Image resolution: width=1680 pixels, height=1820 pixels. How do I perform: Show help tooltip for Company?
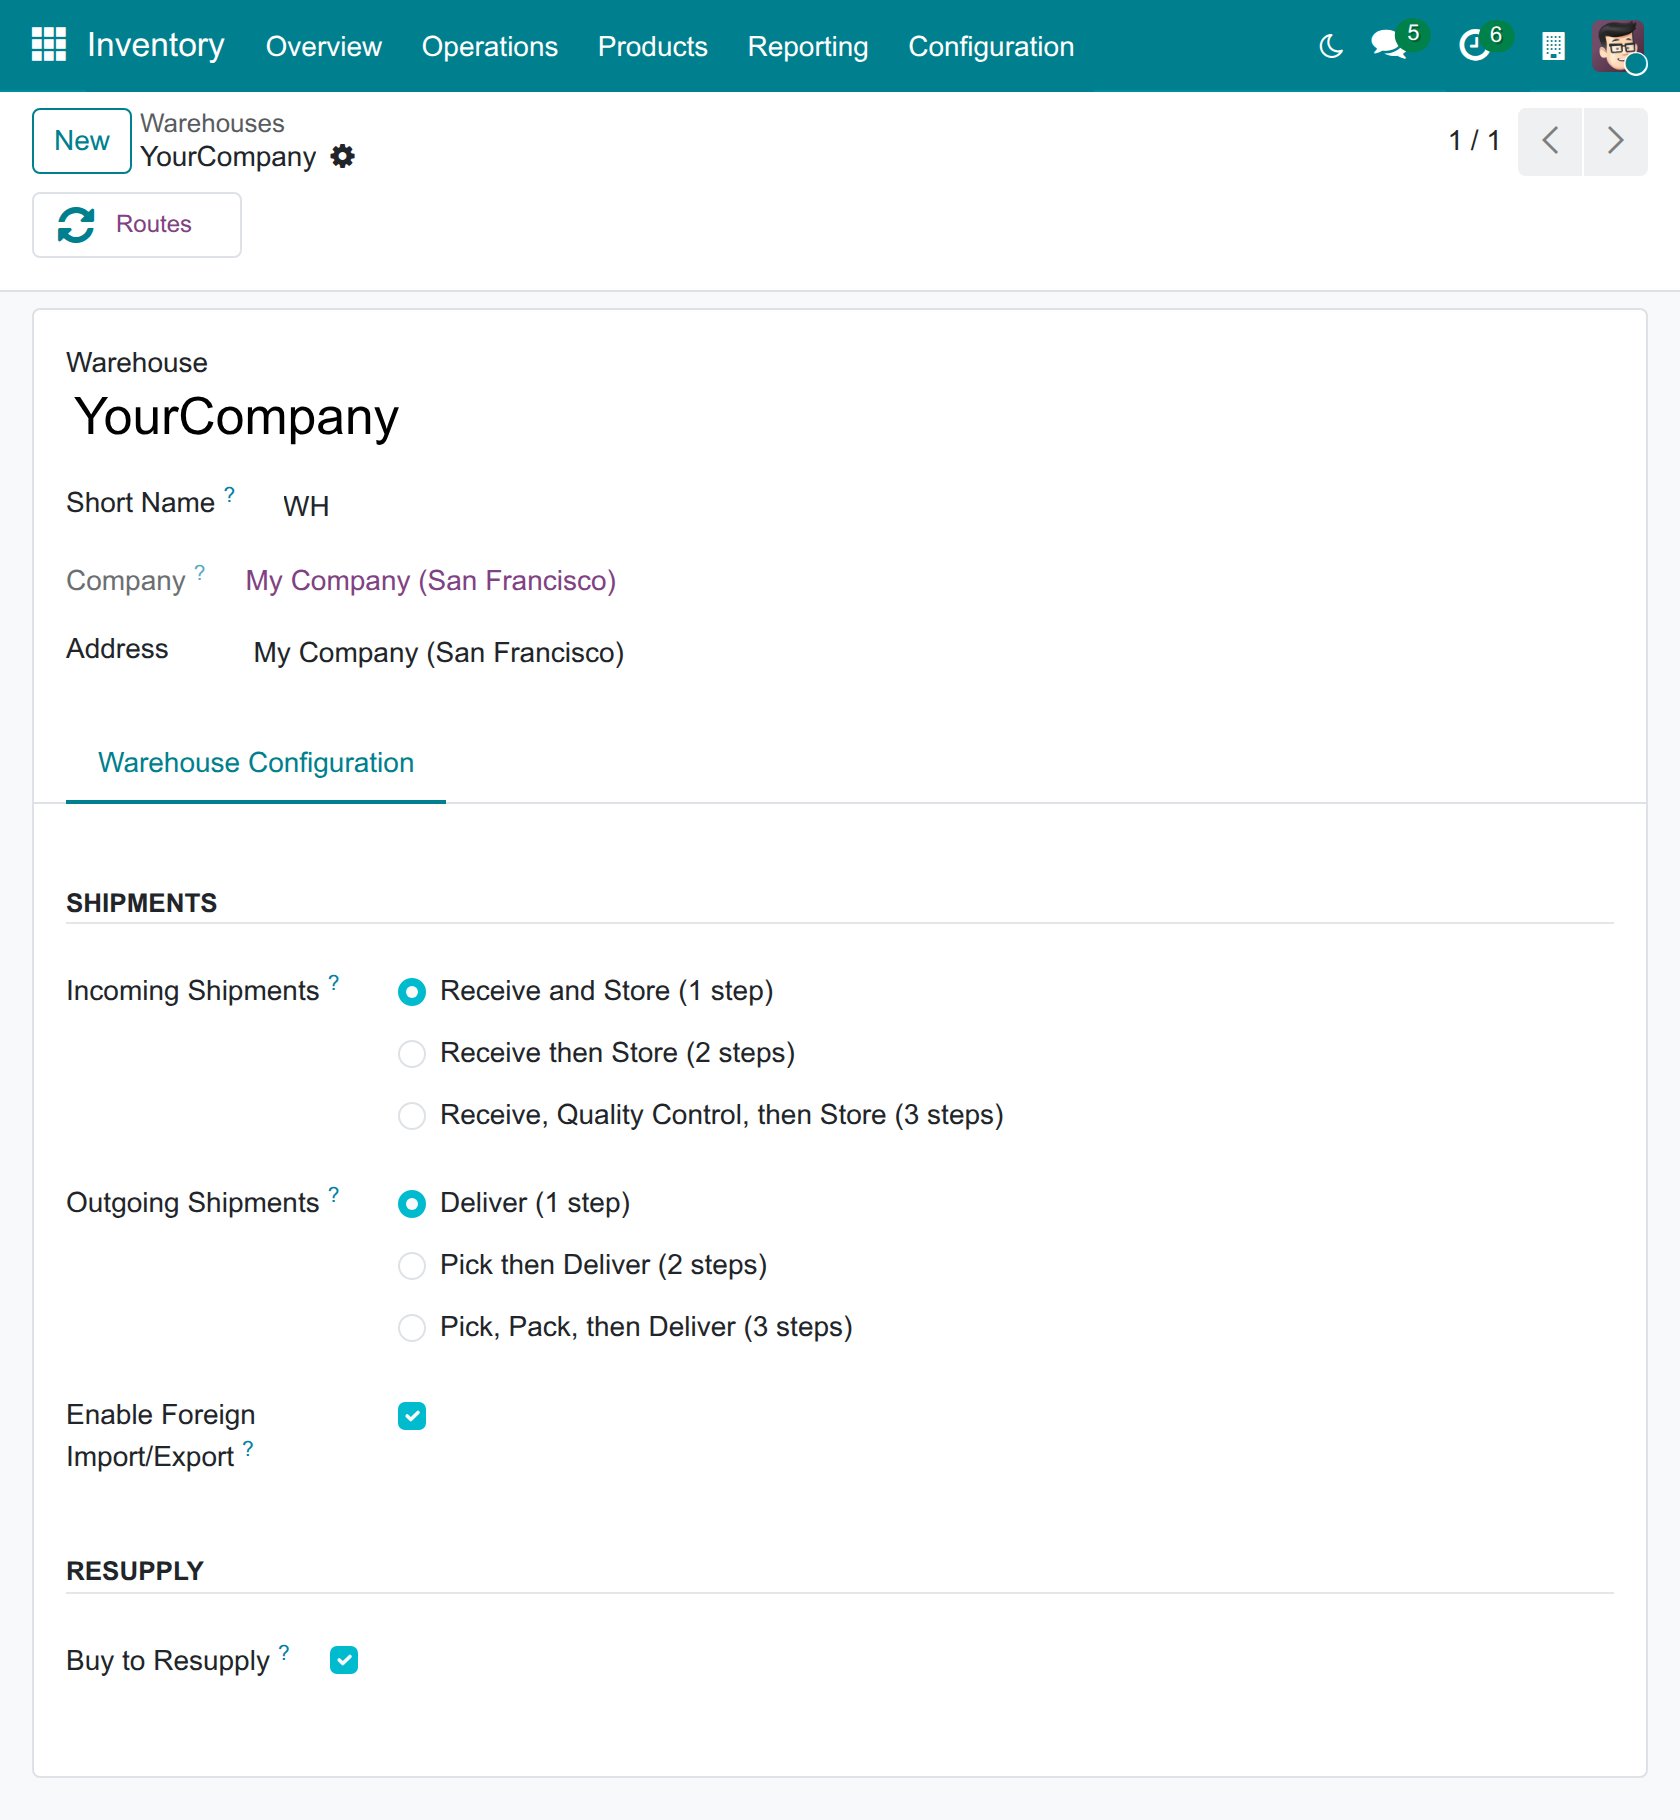pyautogui.click(x=200, y=573)
